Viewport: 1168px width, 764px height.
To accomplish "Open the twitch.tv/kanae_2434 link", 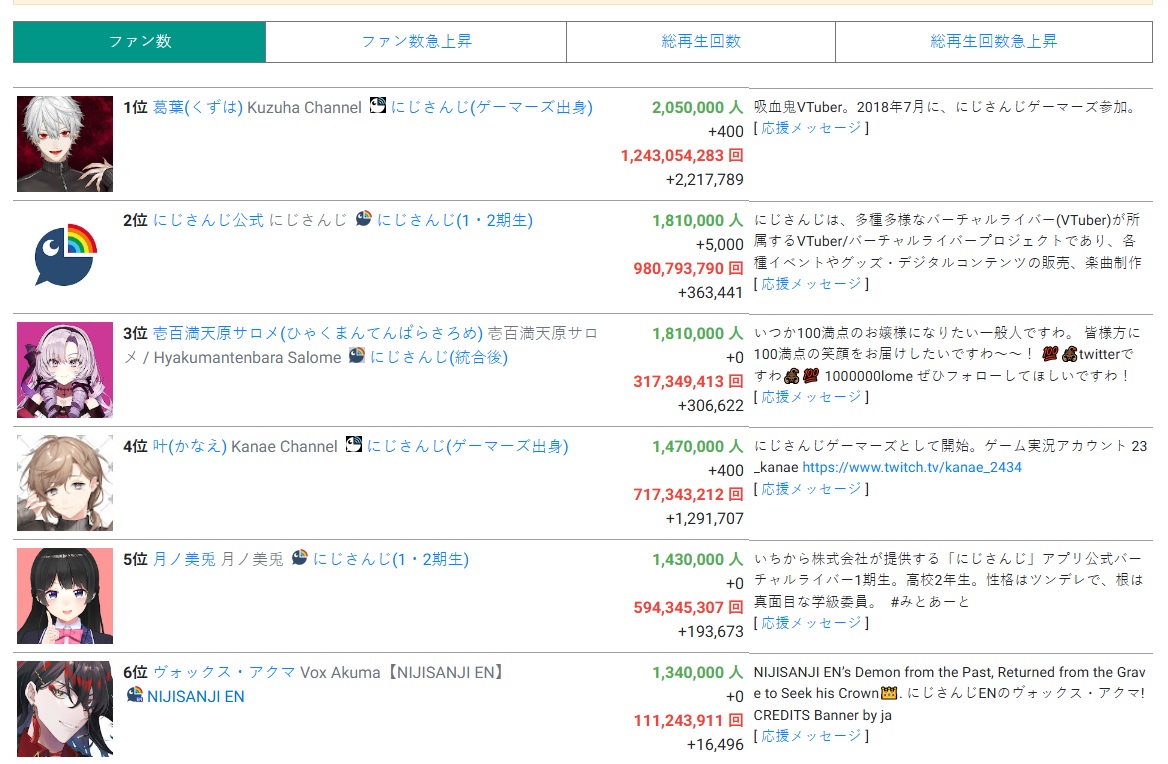I will [912, 467].
